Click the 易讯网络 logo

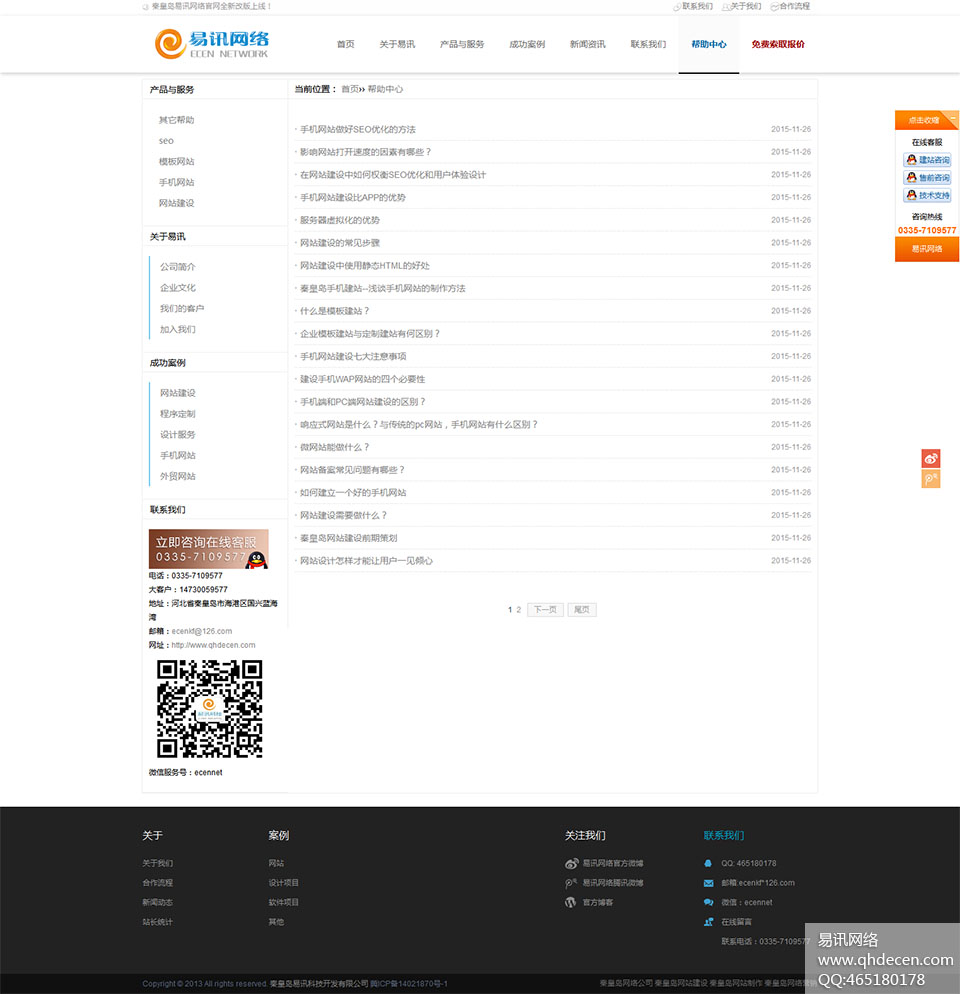pyautogui.click(x=212, y=44)
